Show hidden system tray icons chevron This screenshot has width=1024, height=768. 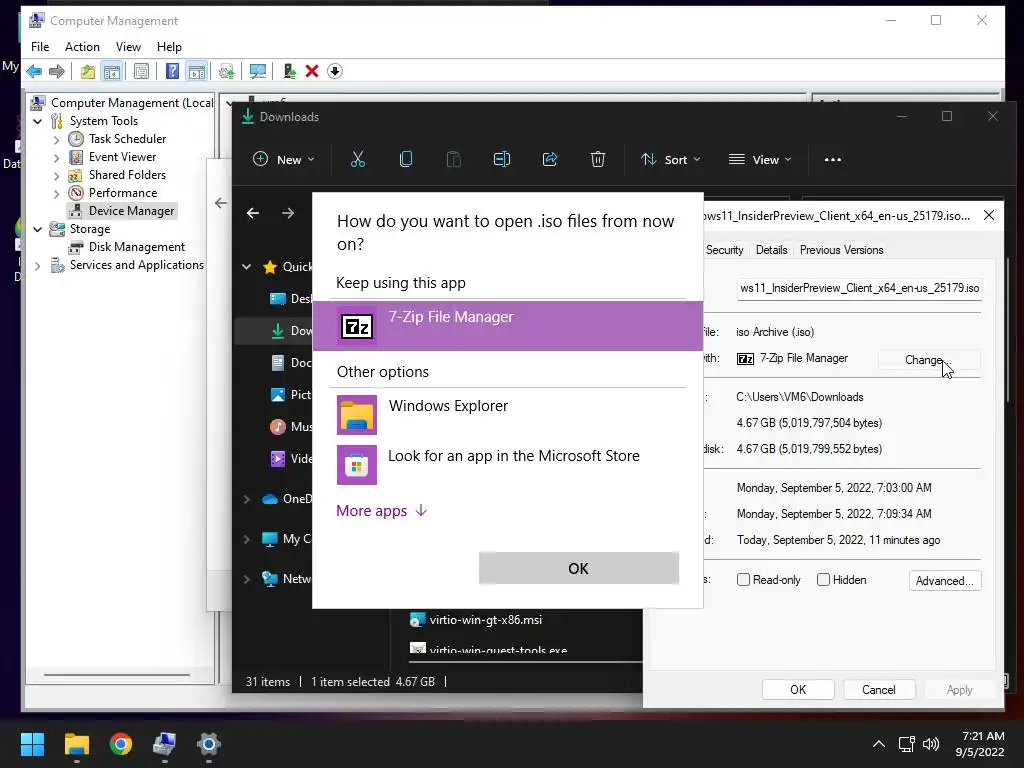(x=879, y=744)
